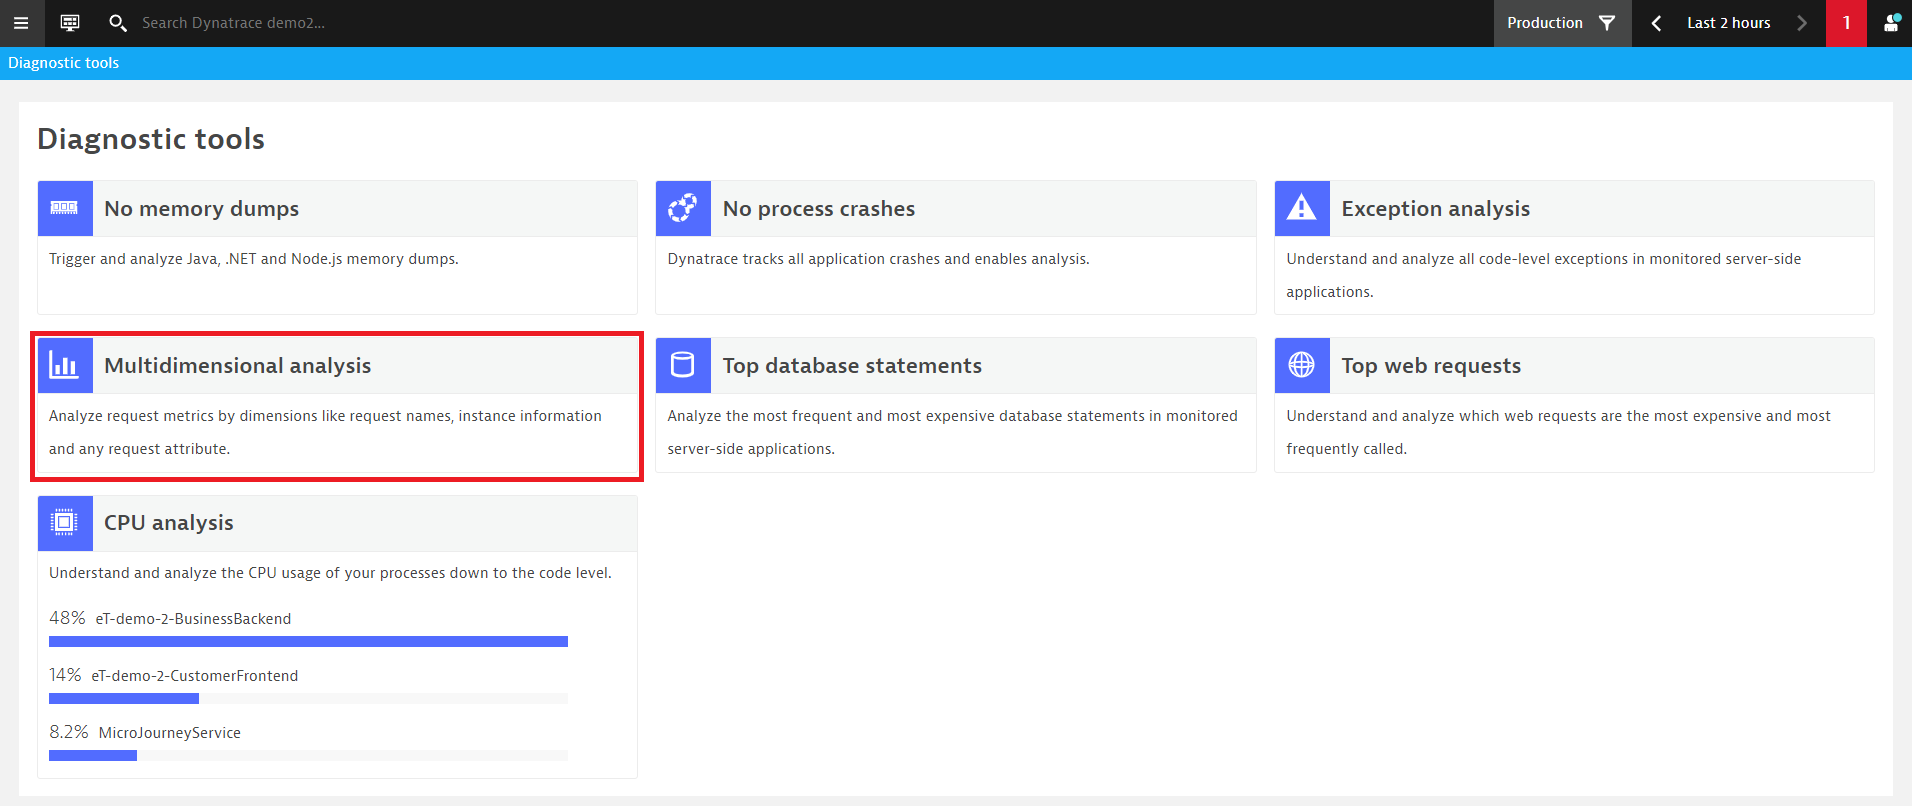Click the CPU analysis chip icon
Image resolution: width=1912 pixels, height=806 pixels.
[65, 522]
